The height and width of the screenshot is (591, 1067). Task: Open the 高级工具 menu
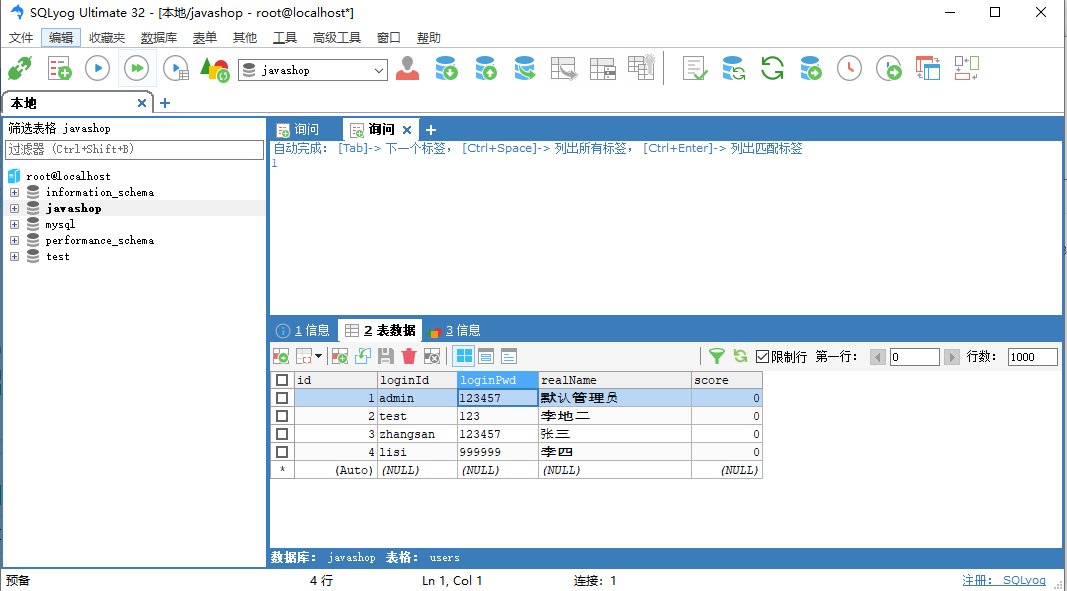(x=336, y=37)
